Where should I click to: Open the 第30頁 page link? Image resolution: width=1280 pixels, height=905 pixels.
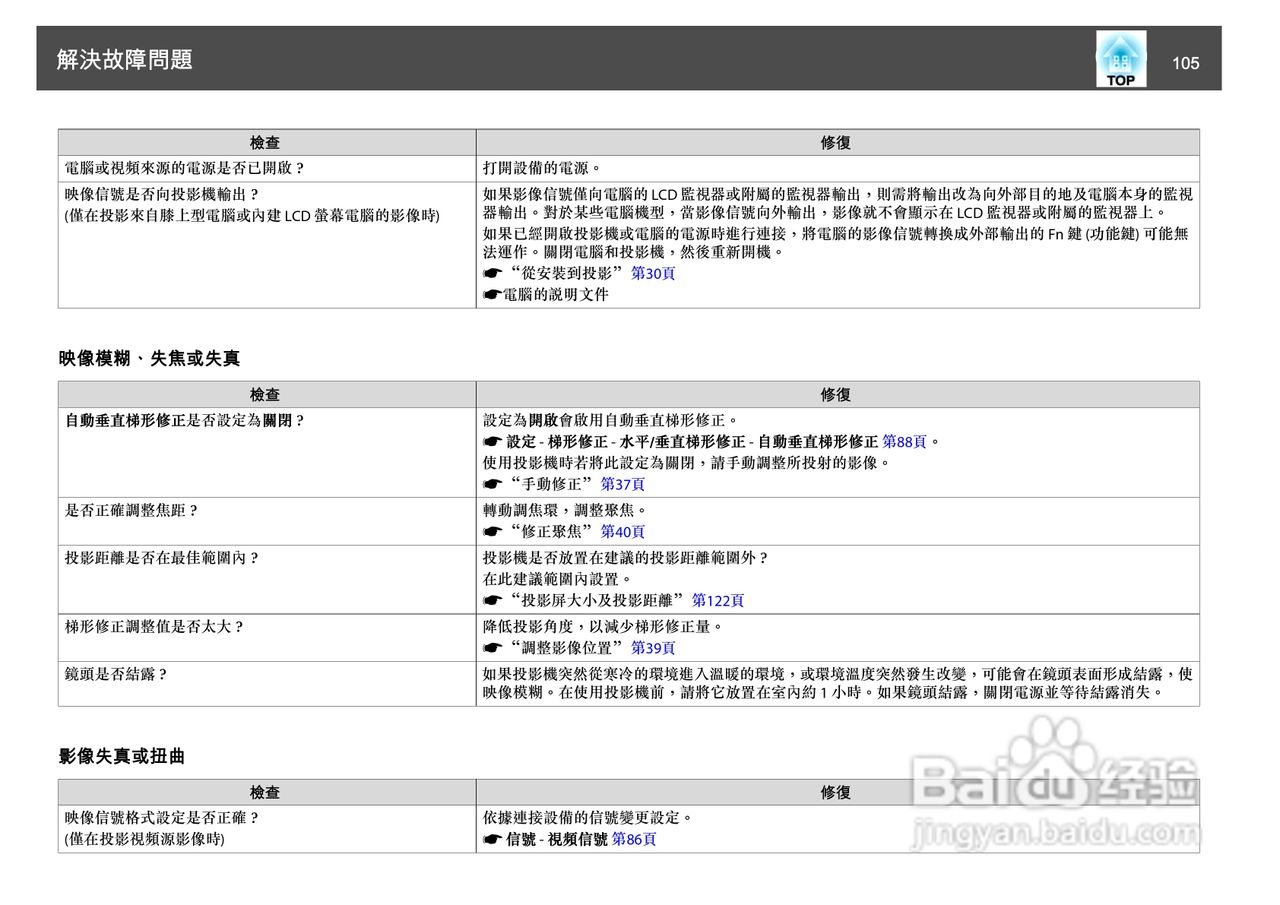[653, 273]
